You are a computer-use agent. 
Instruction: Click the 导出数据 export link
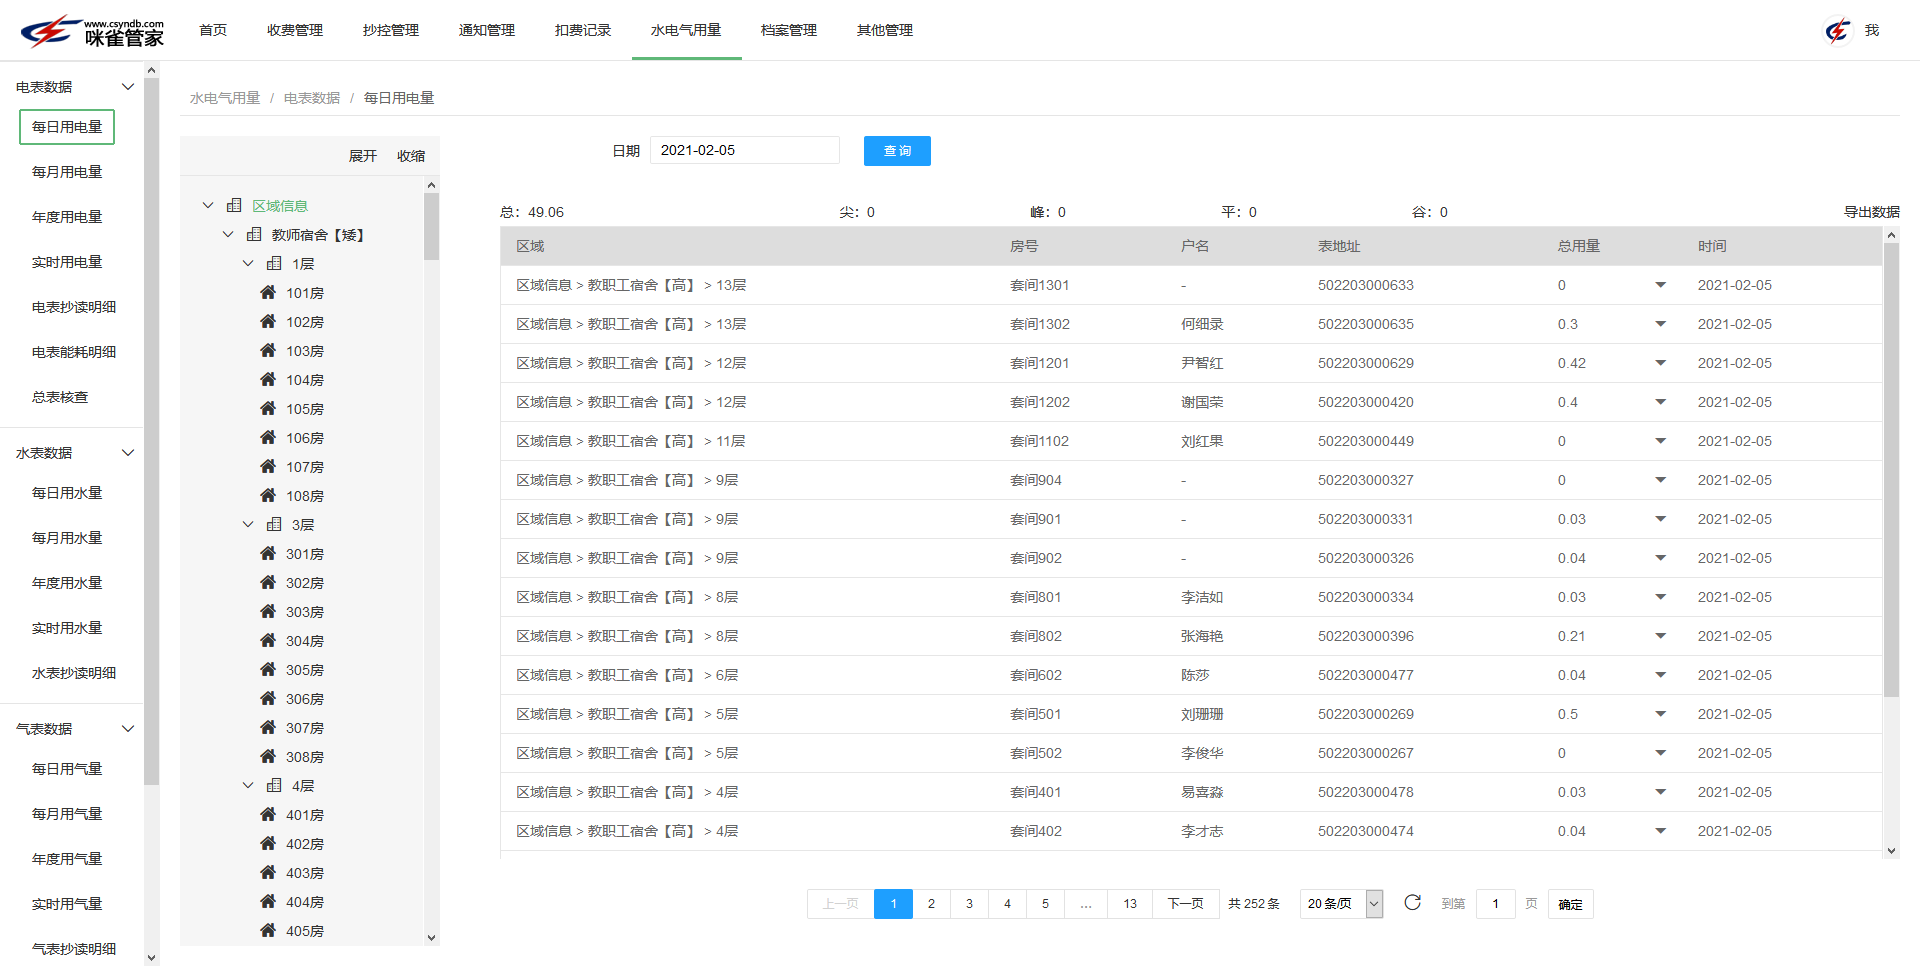[x=1871, y=211]
